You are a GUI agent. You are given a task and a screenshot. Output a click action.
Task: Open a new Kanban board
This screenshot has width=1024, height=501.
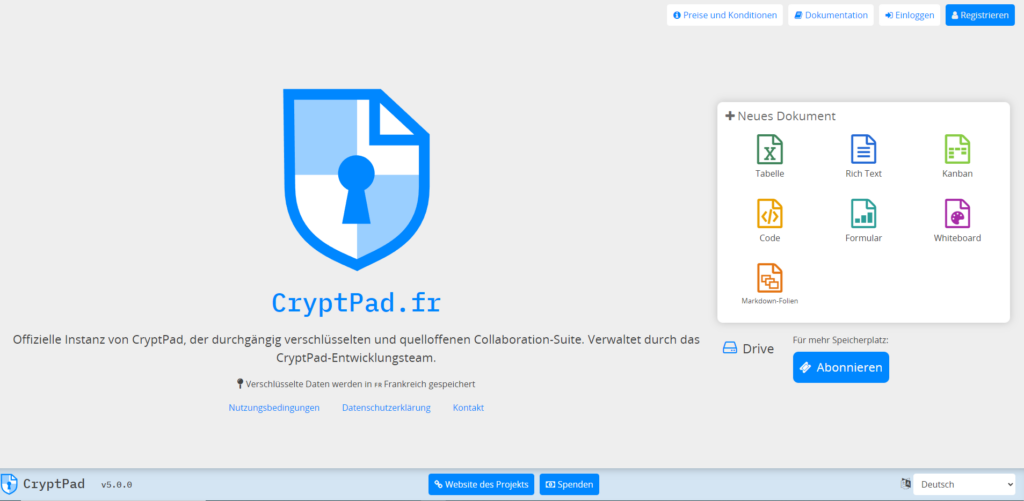point(957,157)
